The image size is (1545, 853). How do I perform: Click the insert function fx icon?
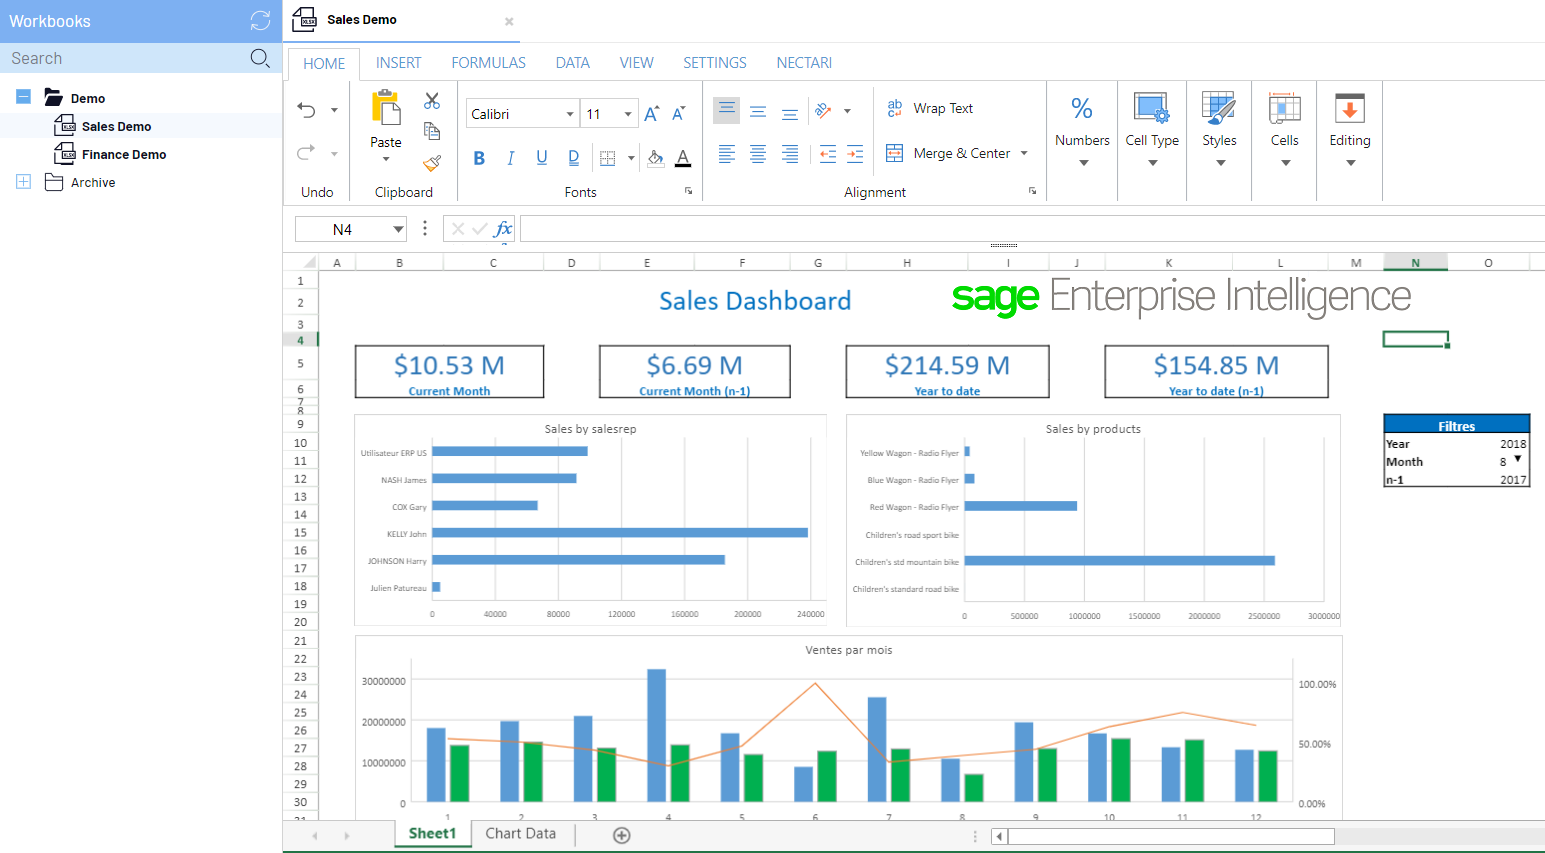(503, 229)
